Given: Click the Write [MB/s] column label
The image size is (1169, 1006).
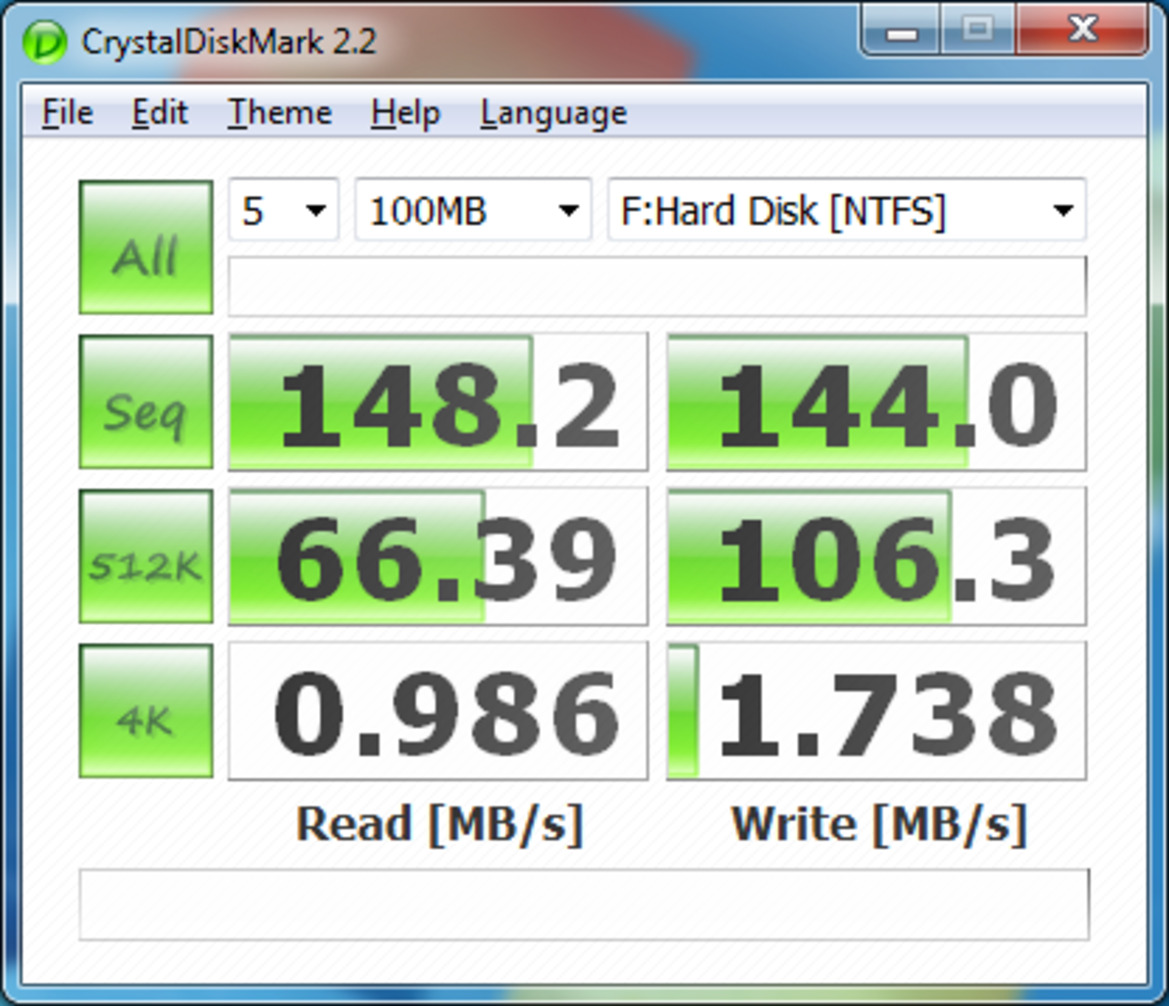Looking at the screenshot, I should (879, 825).
